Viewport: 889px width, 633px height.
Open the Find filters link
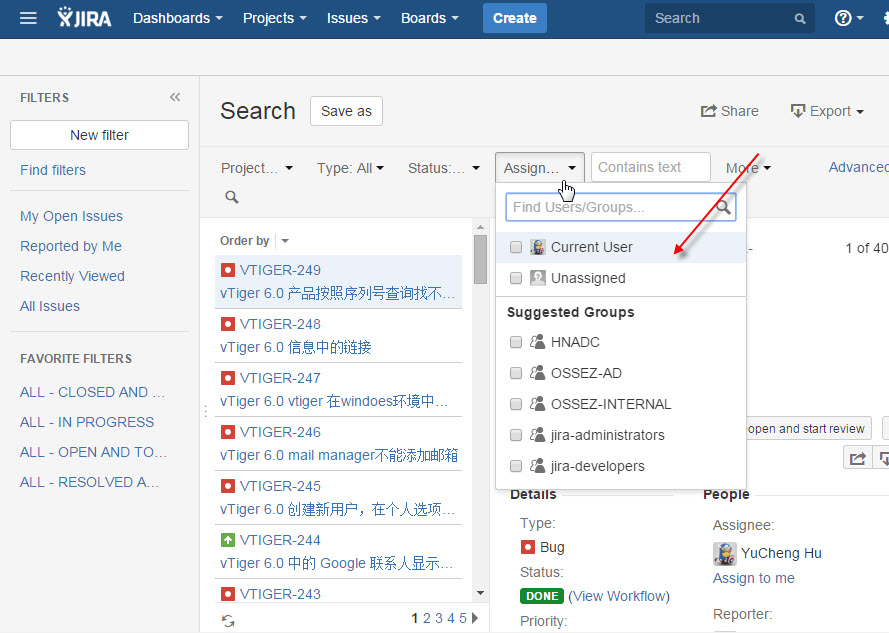click(53, 170)
